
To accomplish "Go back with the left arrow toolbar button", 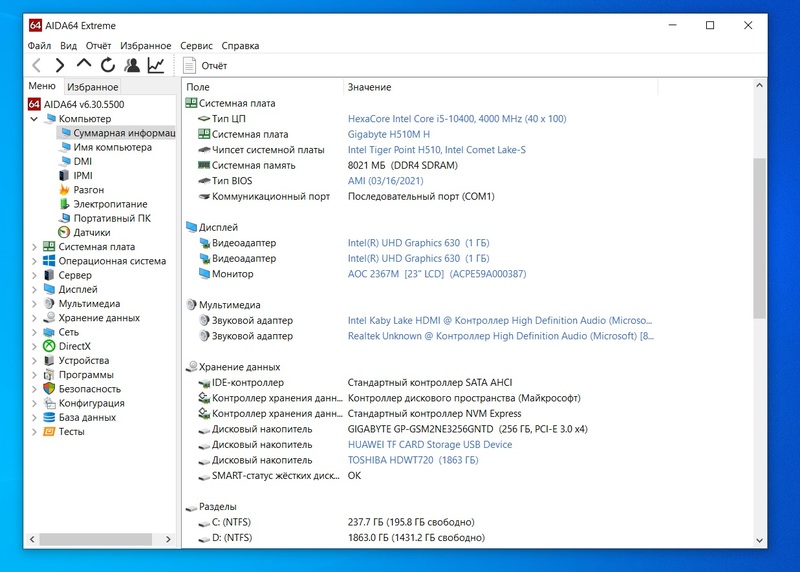I will tap(36, 65).
